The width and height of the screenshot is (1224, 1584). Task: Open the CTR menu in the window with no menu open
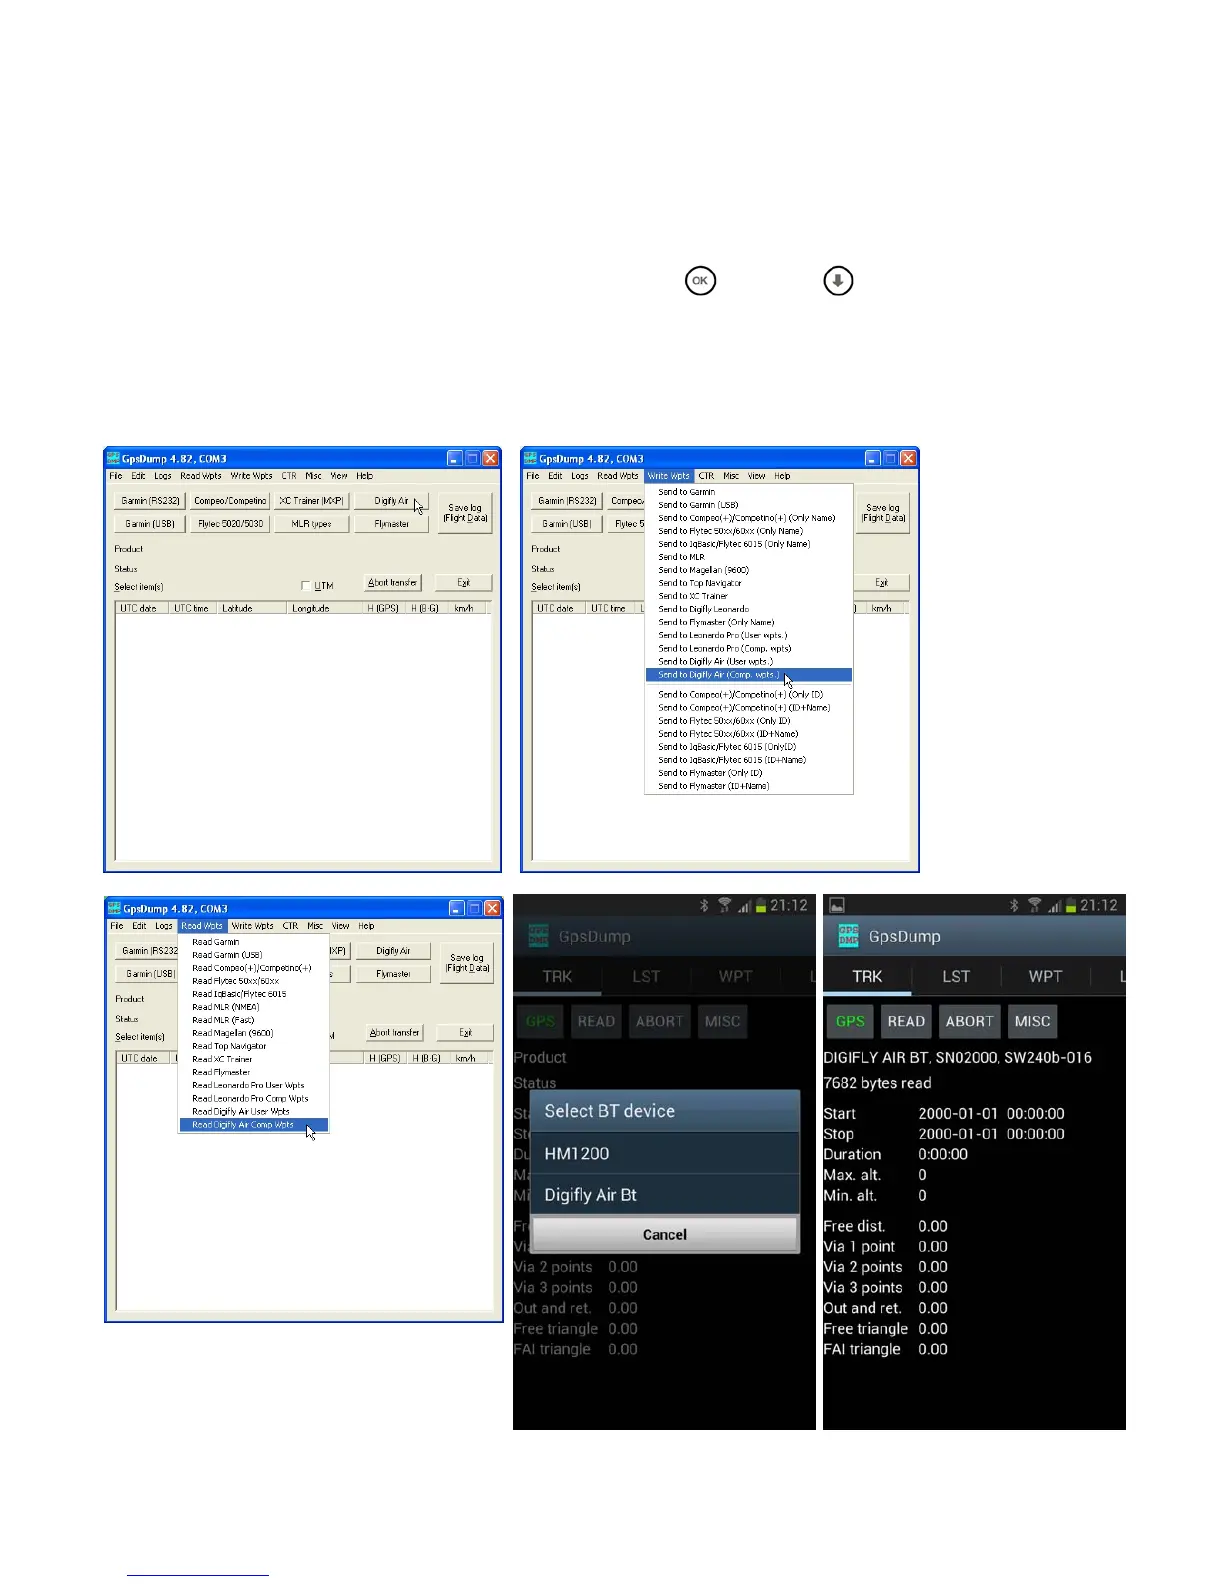(x=289, y=476)
